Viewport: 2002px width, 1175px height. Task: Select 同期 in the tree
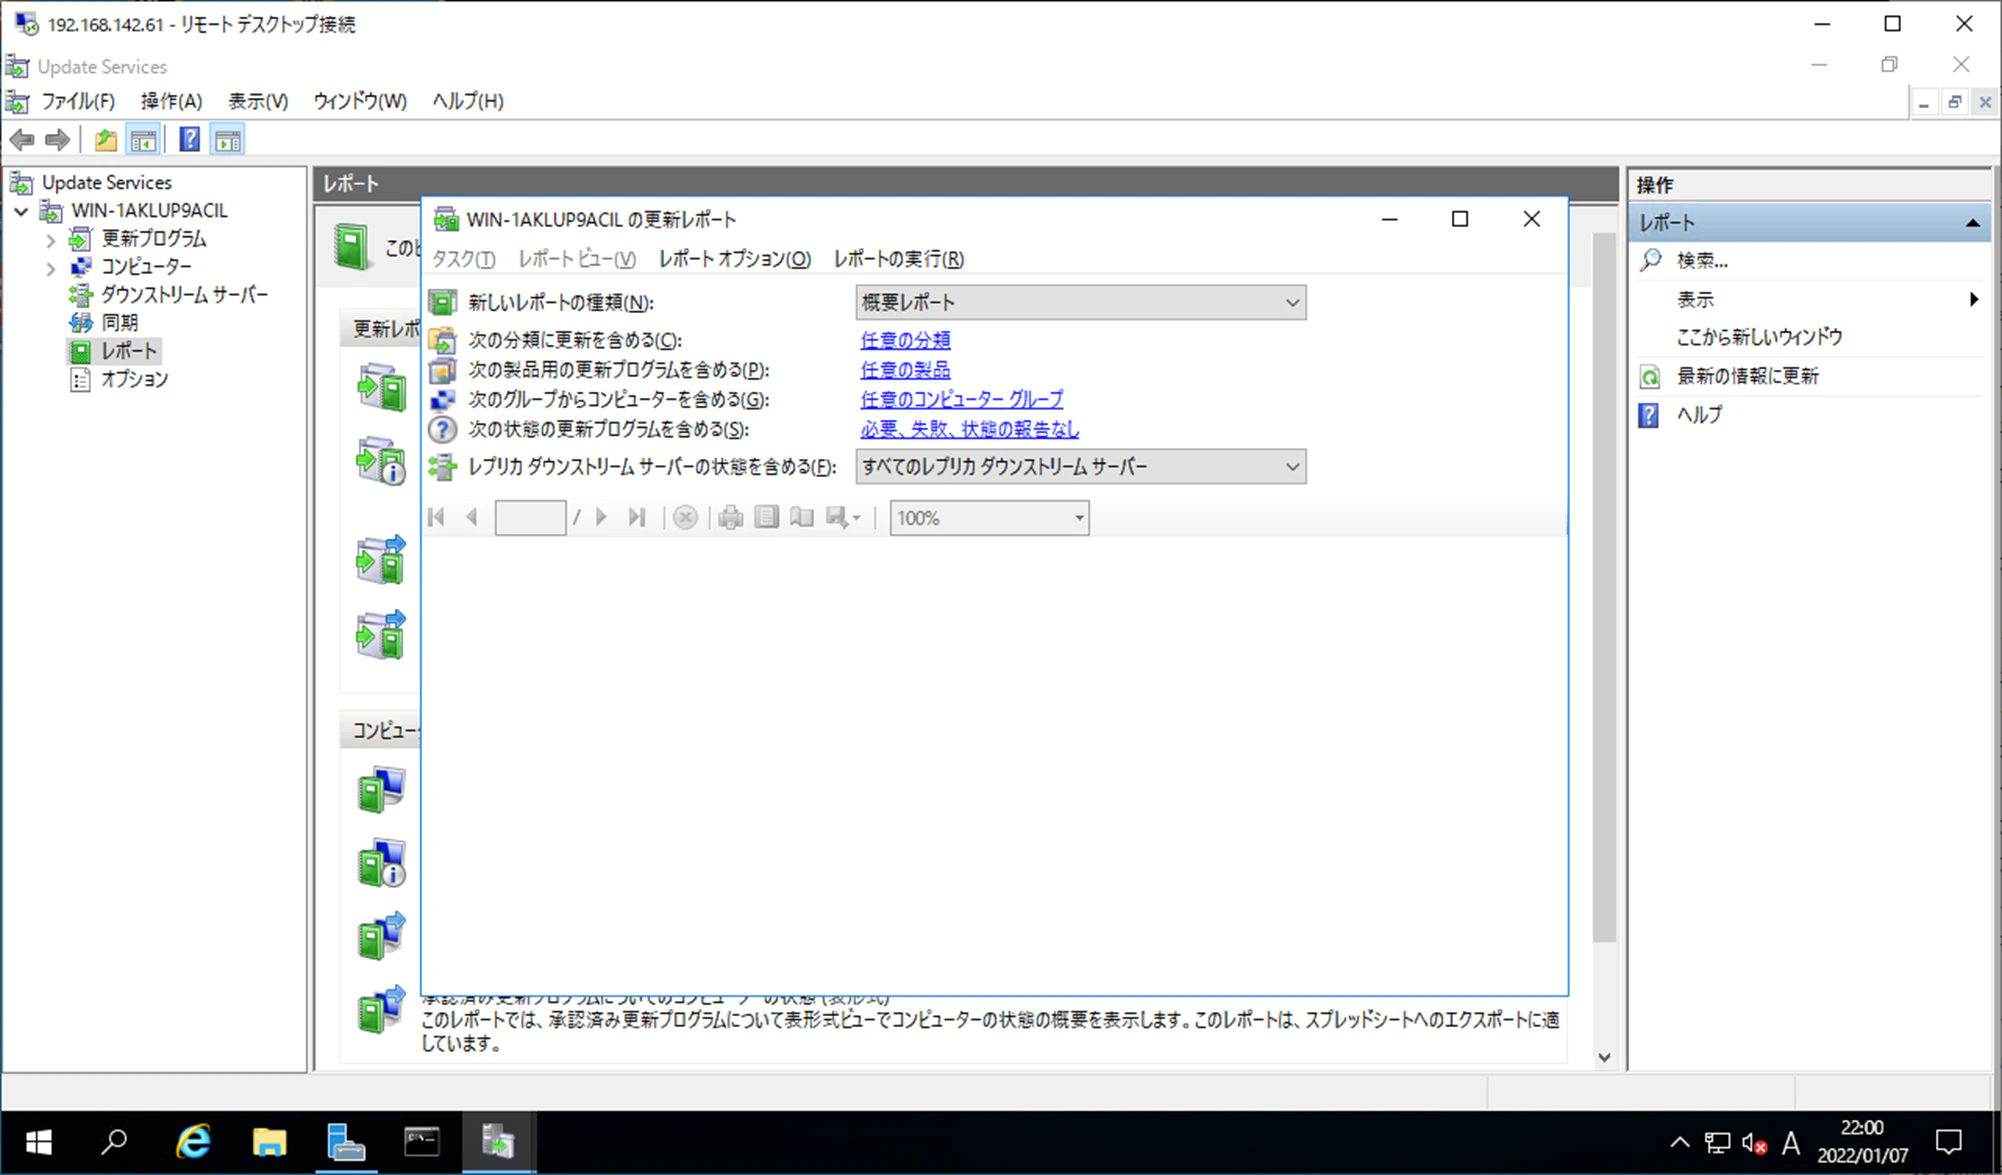coord(119,323)
